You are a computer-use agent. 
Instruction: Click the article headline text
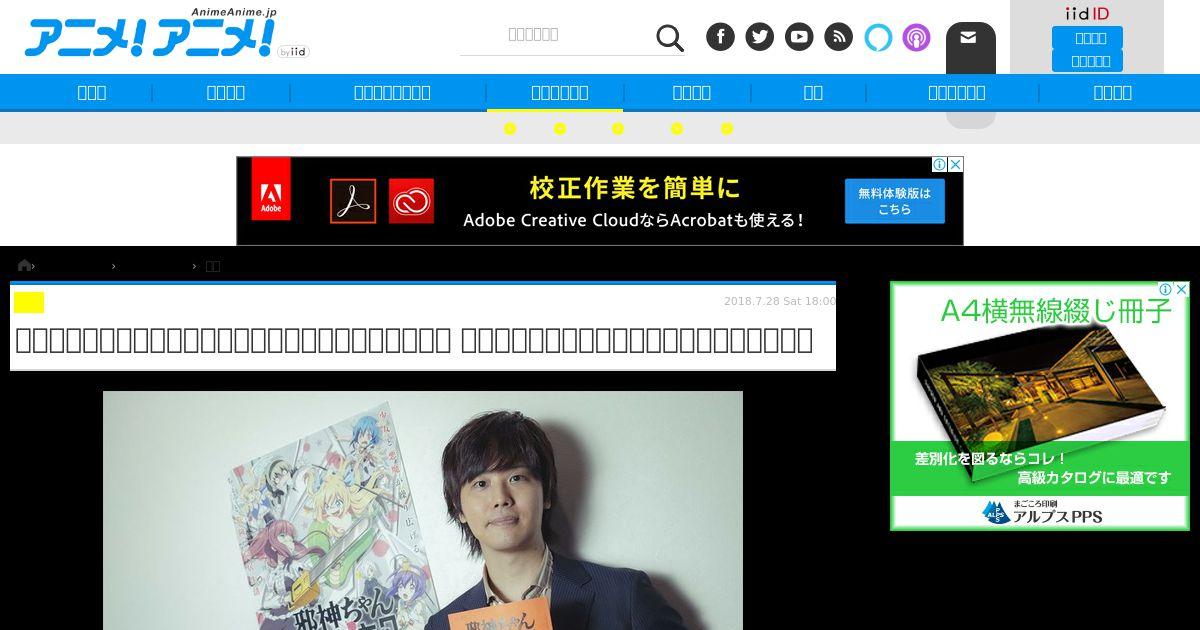(414, 341)
